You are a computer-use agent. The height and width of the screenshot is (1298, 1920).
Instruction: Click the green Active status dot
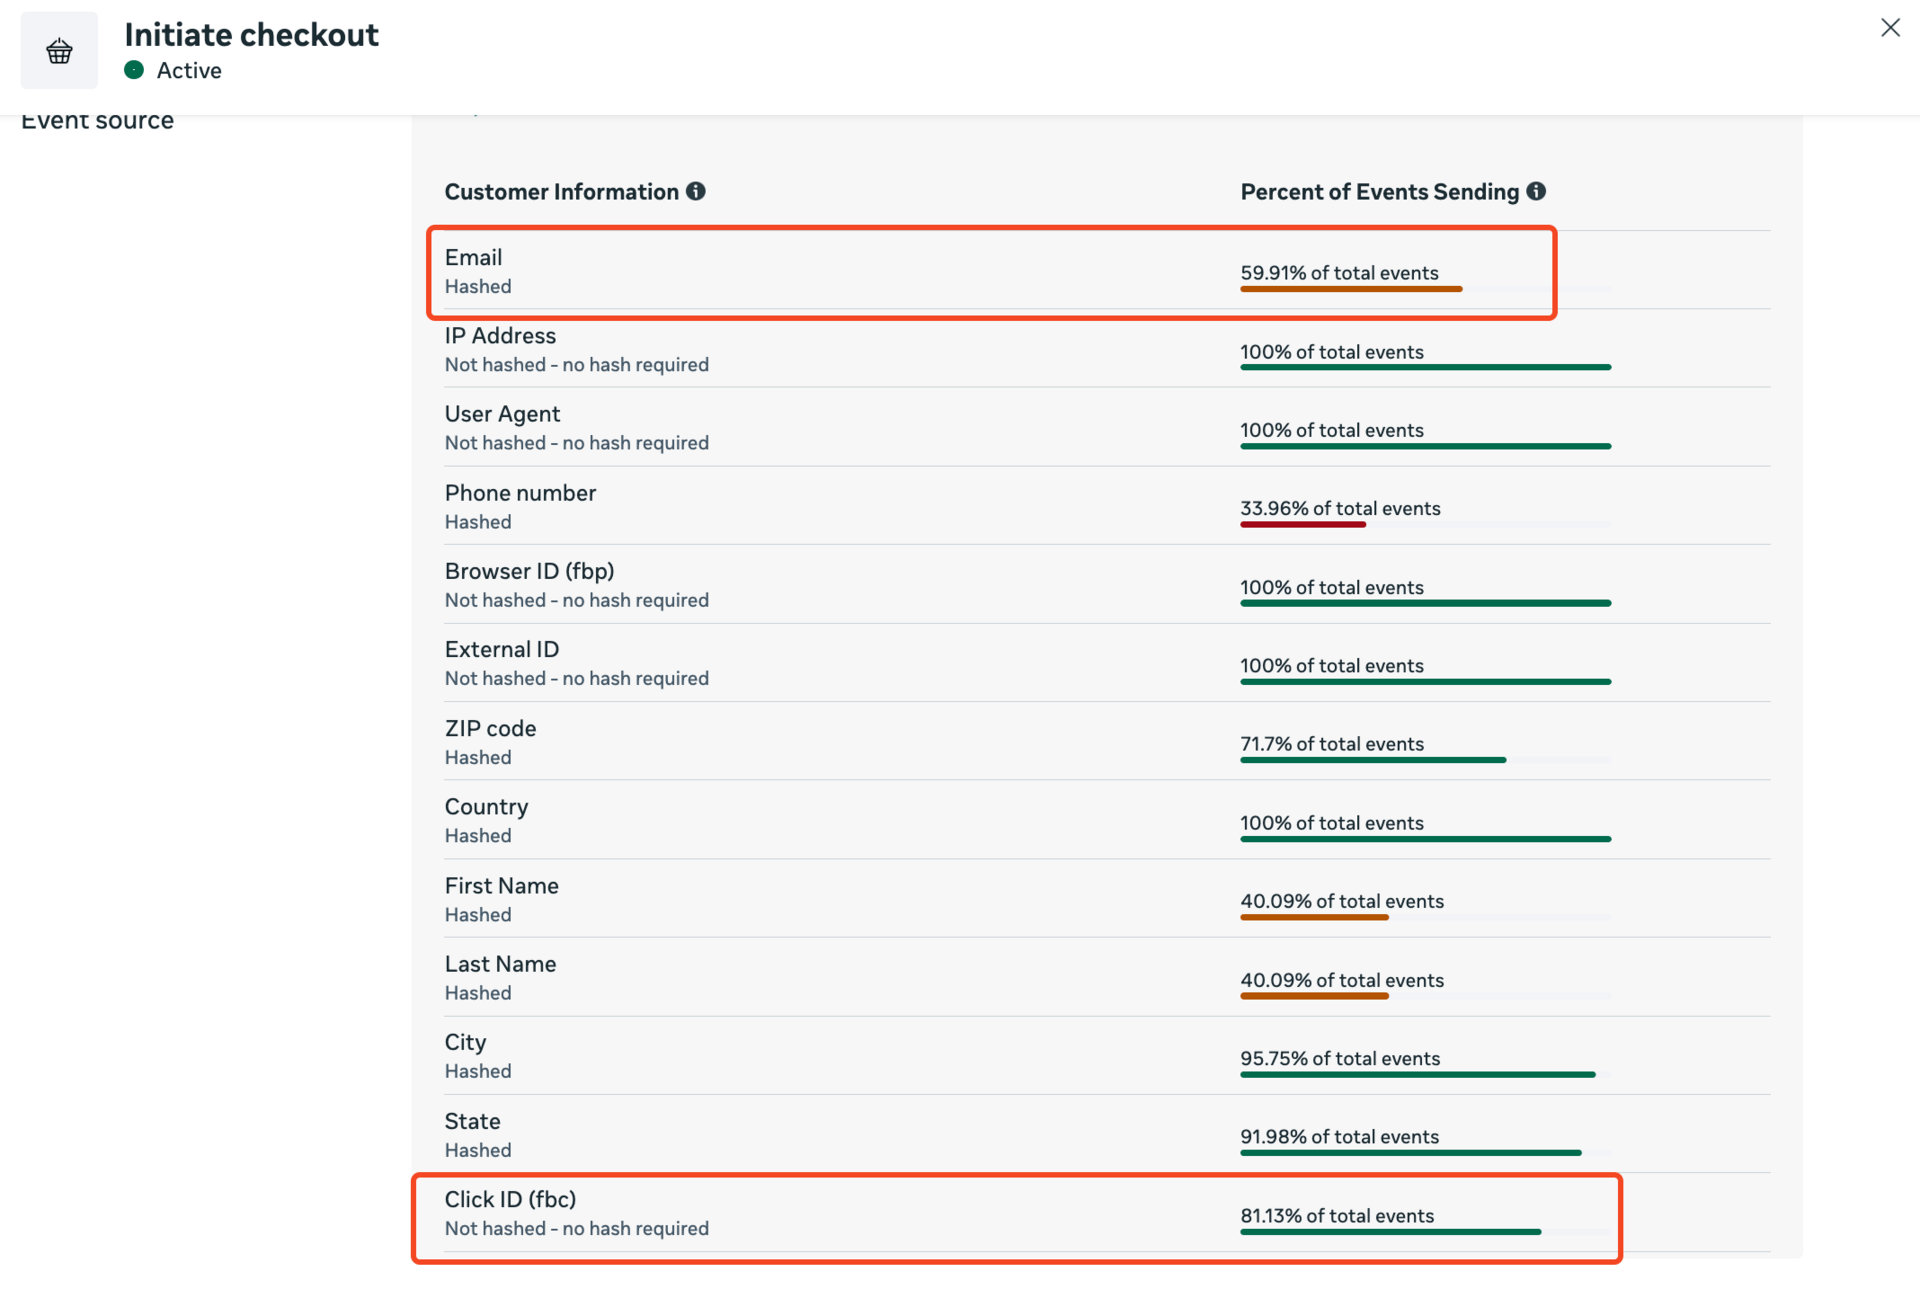click(134, 70)
